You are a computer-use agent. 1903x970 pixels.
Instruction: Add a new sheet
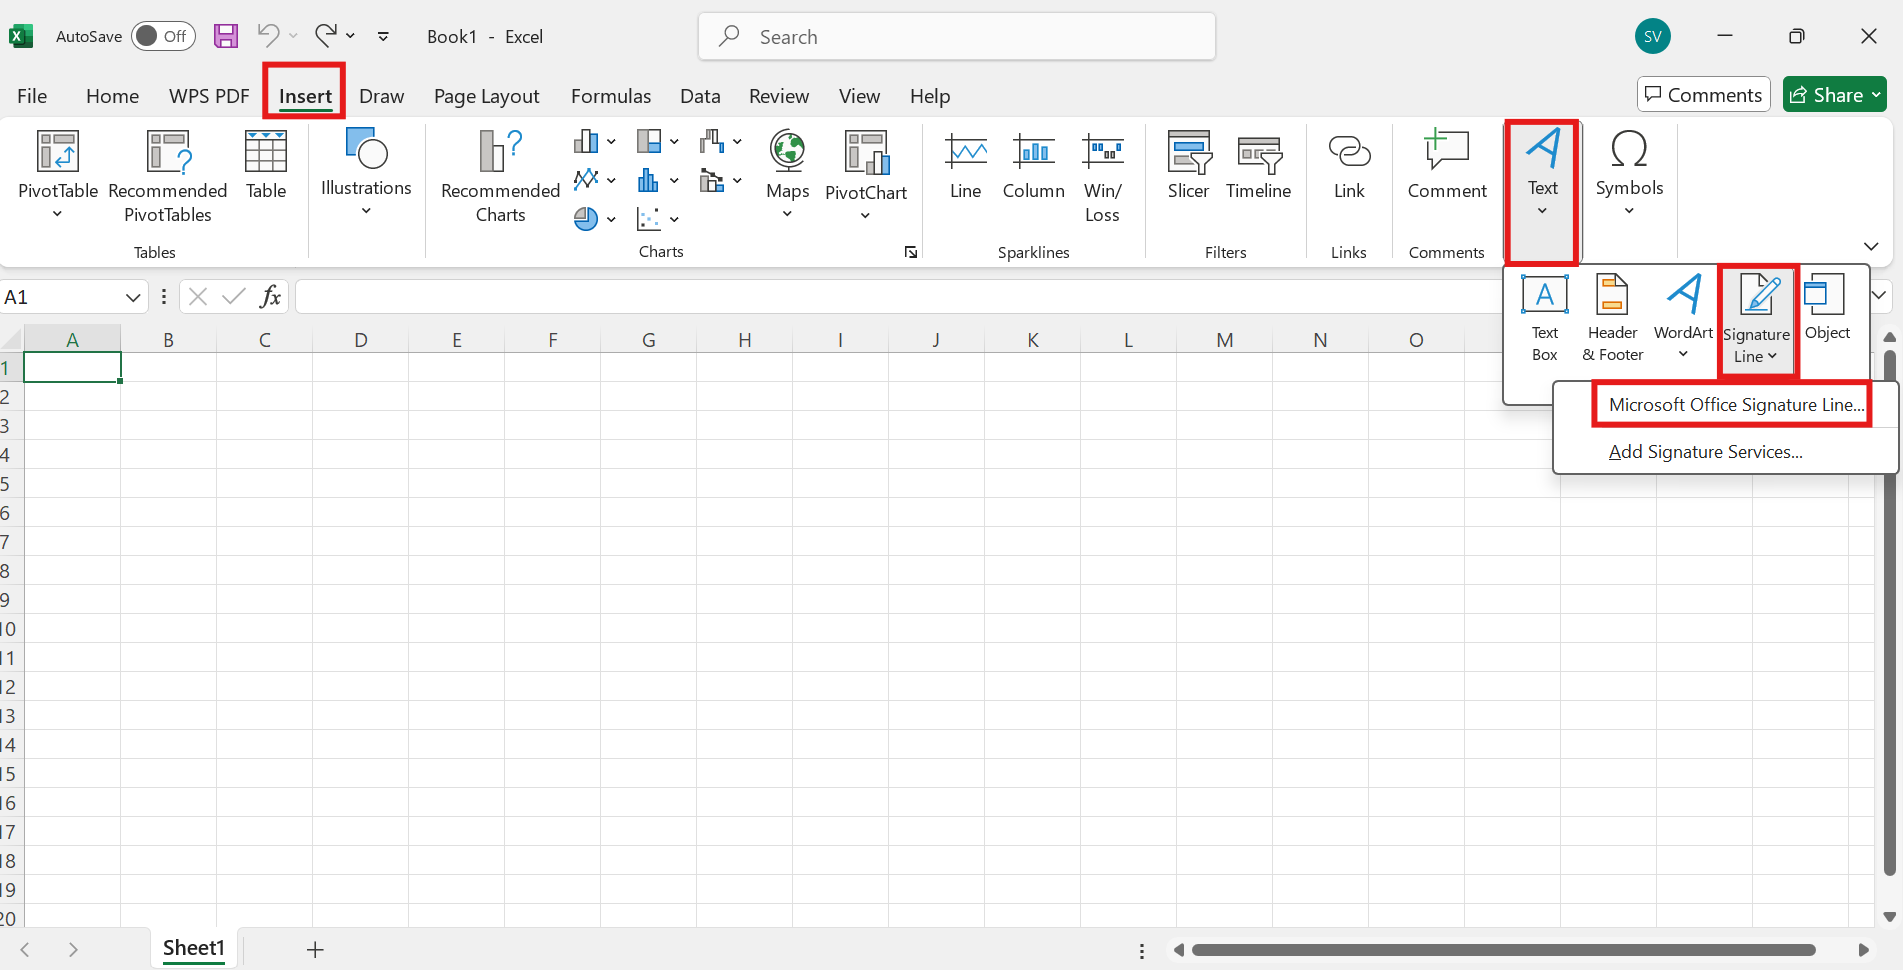point(315,949)
